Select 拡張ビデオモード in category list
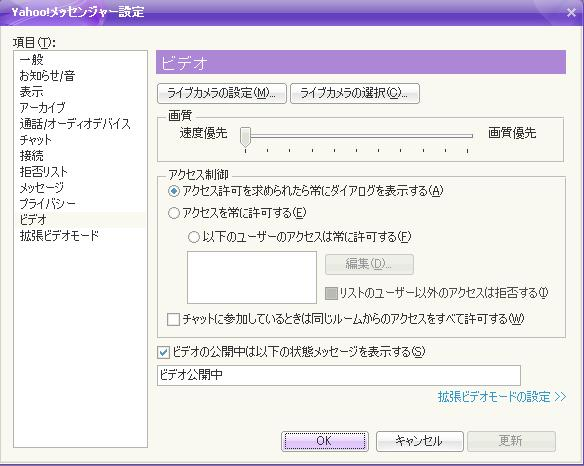This screenshot has width=584, height=466. point(59,236)
